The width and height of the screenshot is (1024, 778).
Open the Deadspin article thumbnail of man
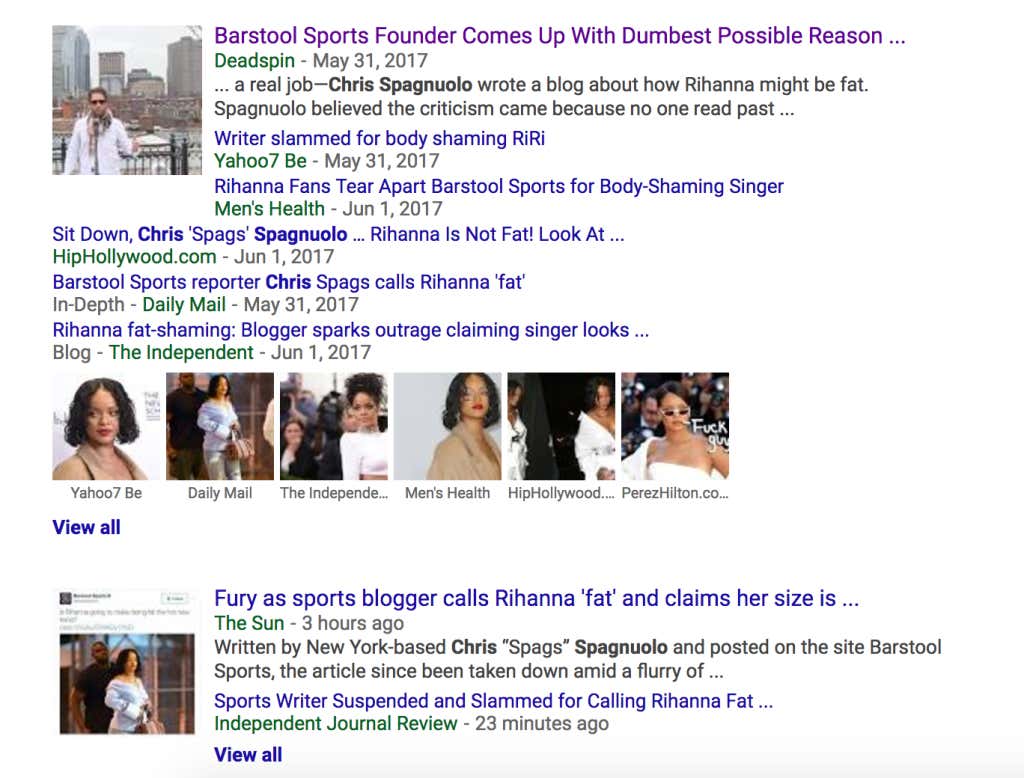tap(127, 100)
